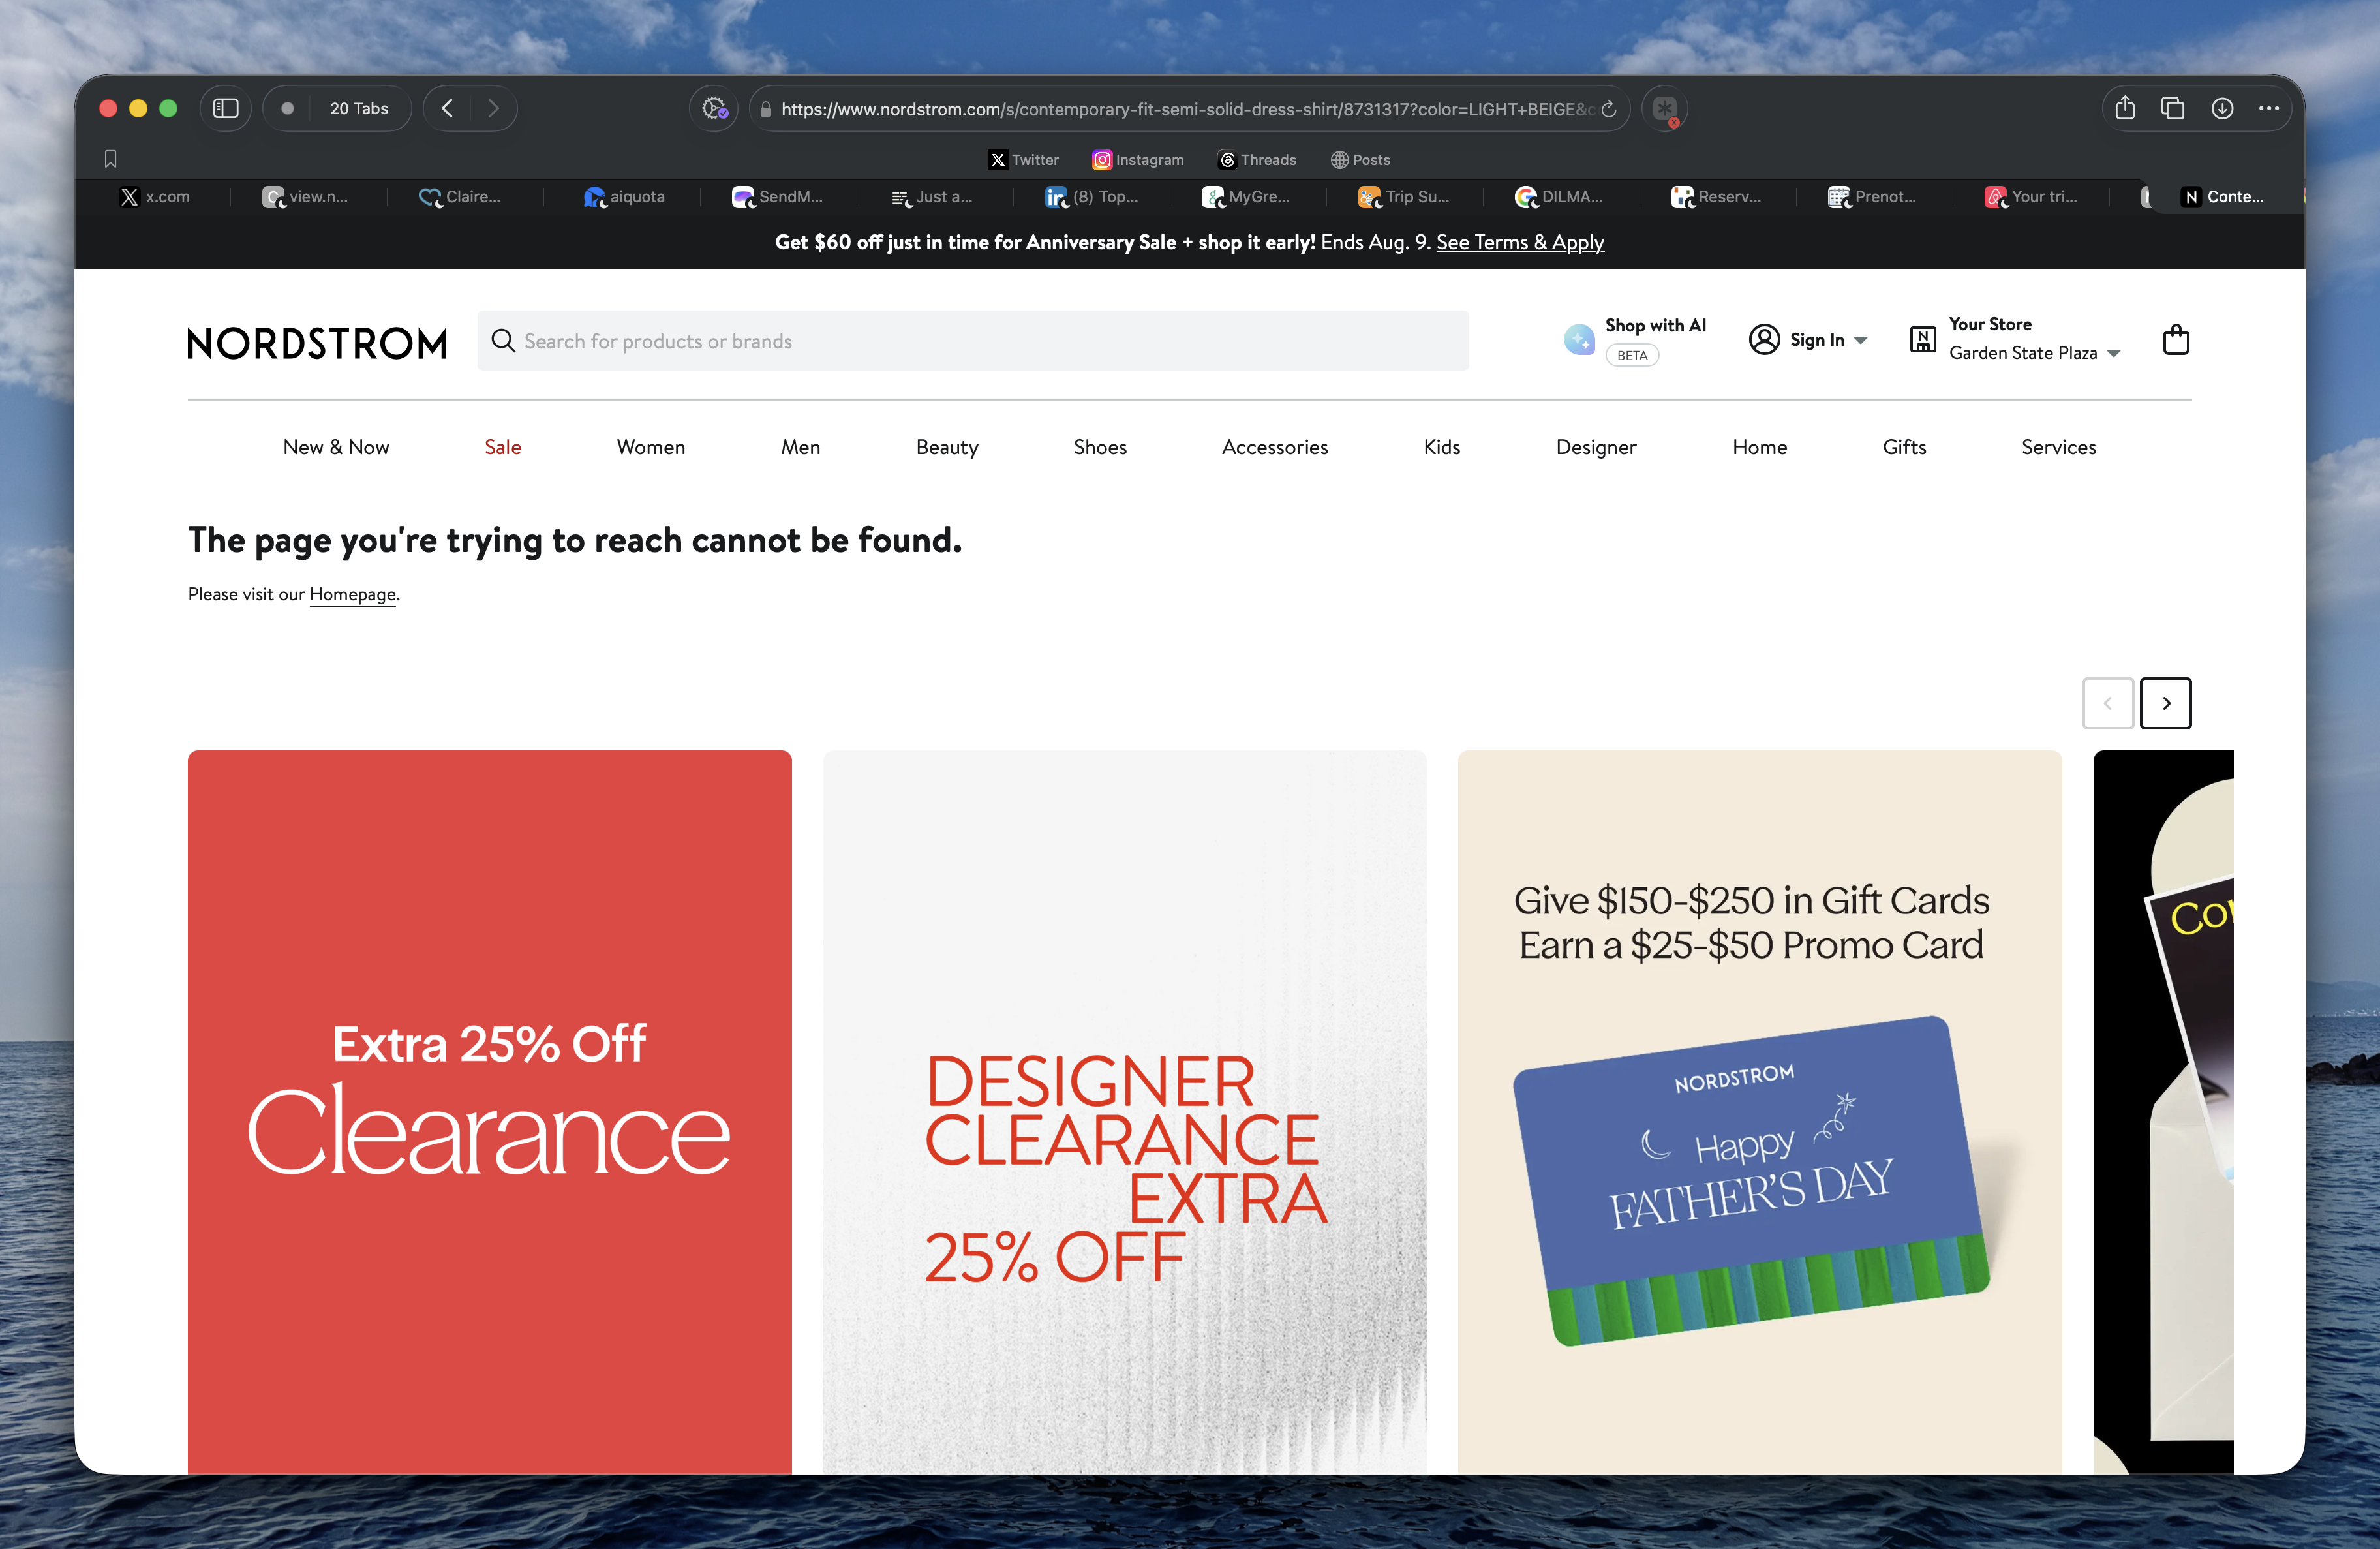Open the more options ellipsis icon
This screenshot has height=1549, width=2380.
(2269, 108)
